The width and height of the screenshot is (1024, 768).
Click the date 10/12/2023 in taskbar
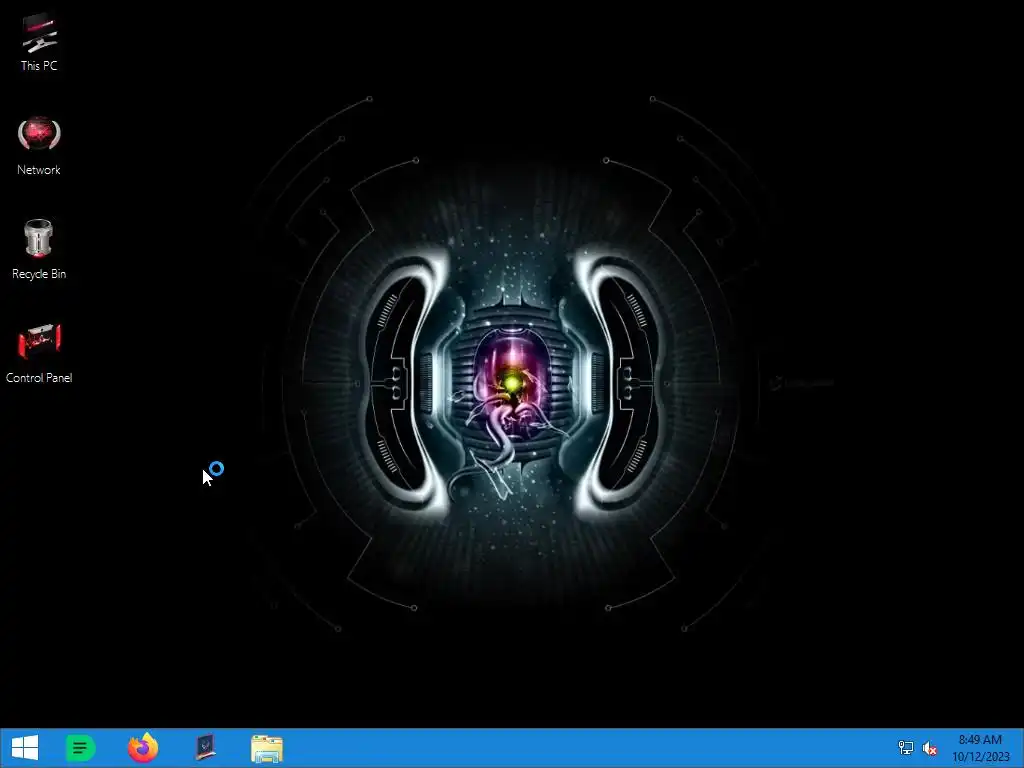[981, 757]
